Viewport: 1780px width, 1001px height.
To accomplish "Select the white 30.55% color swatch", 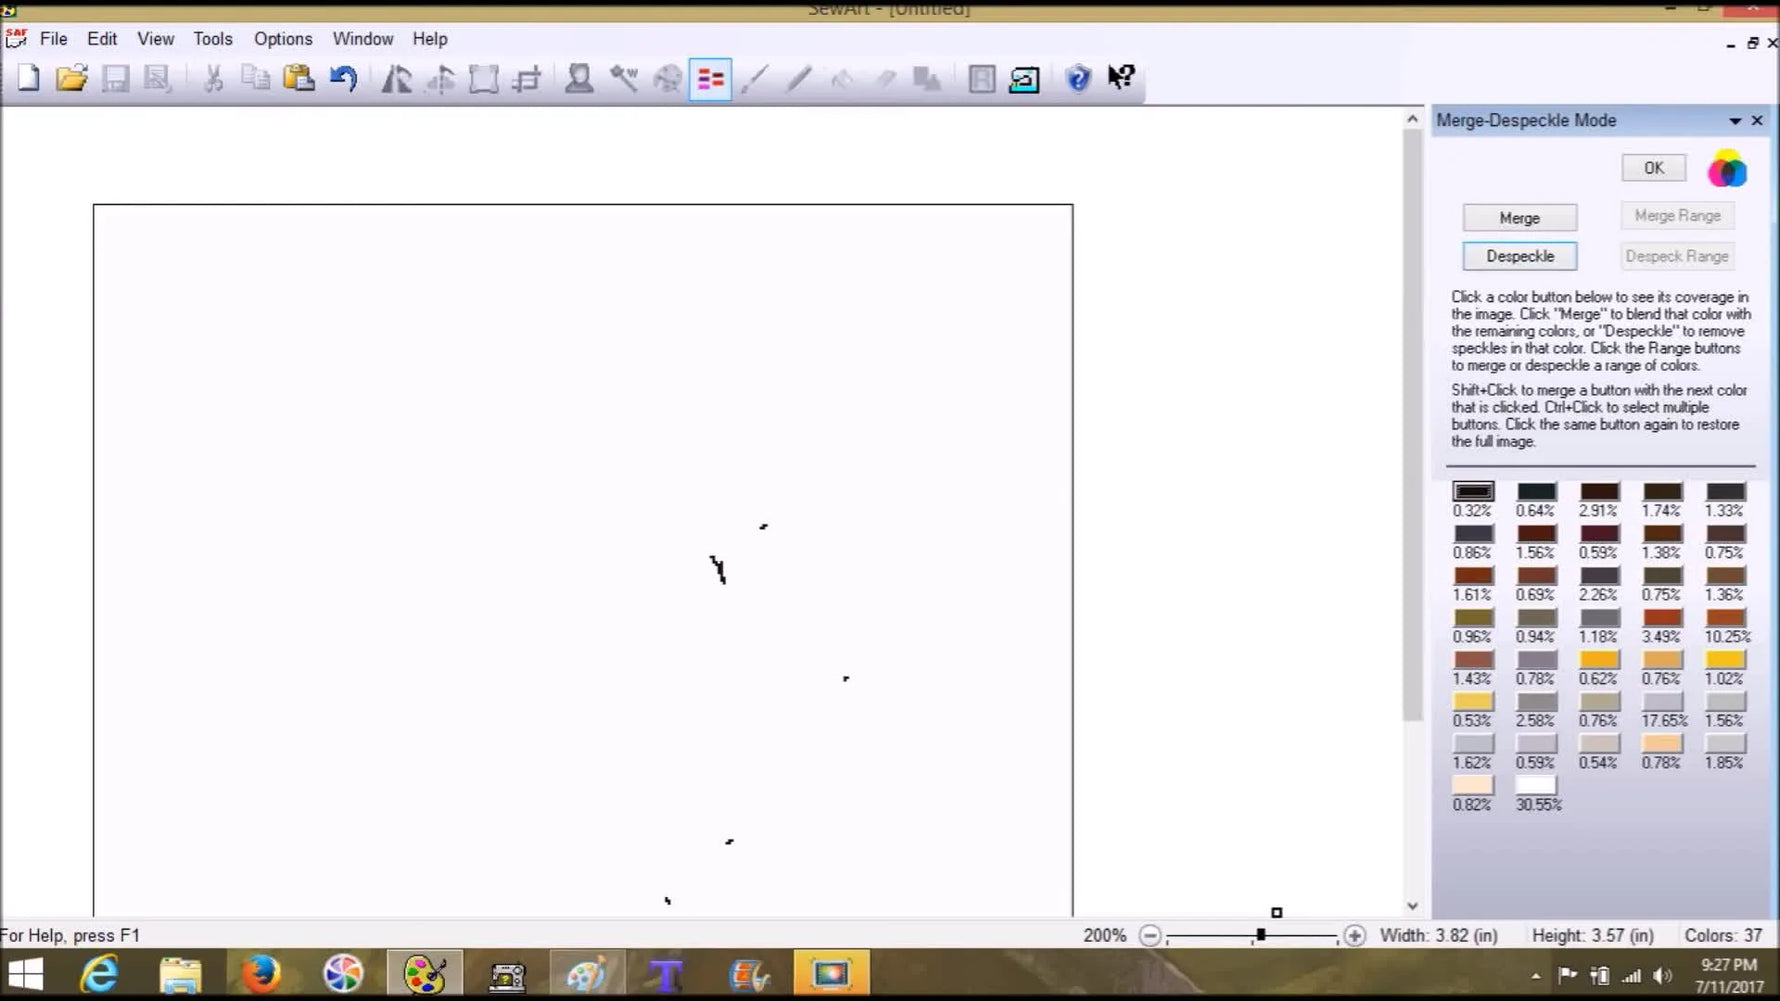I will tap(1535, 785).
